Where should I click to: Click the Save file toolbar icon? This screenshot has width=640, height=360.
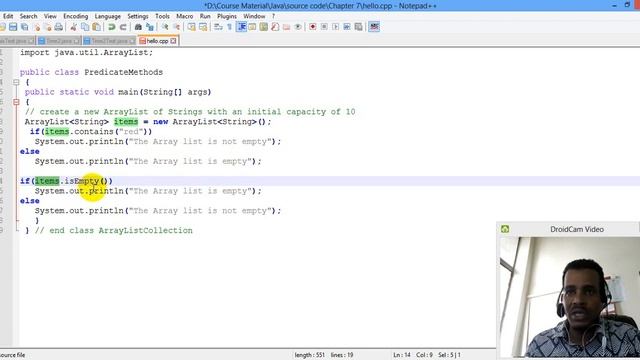[x=13, y=27]
